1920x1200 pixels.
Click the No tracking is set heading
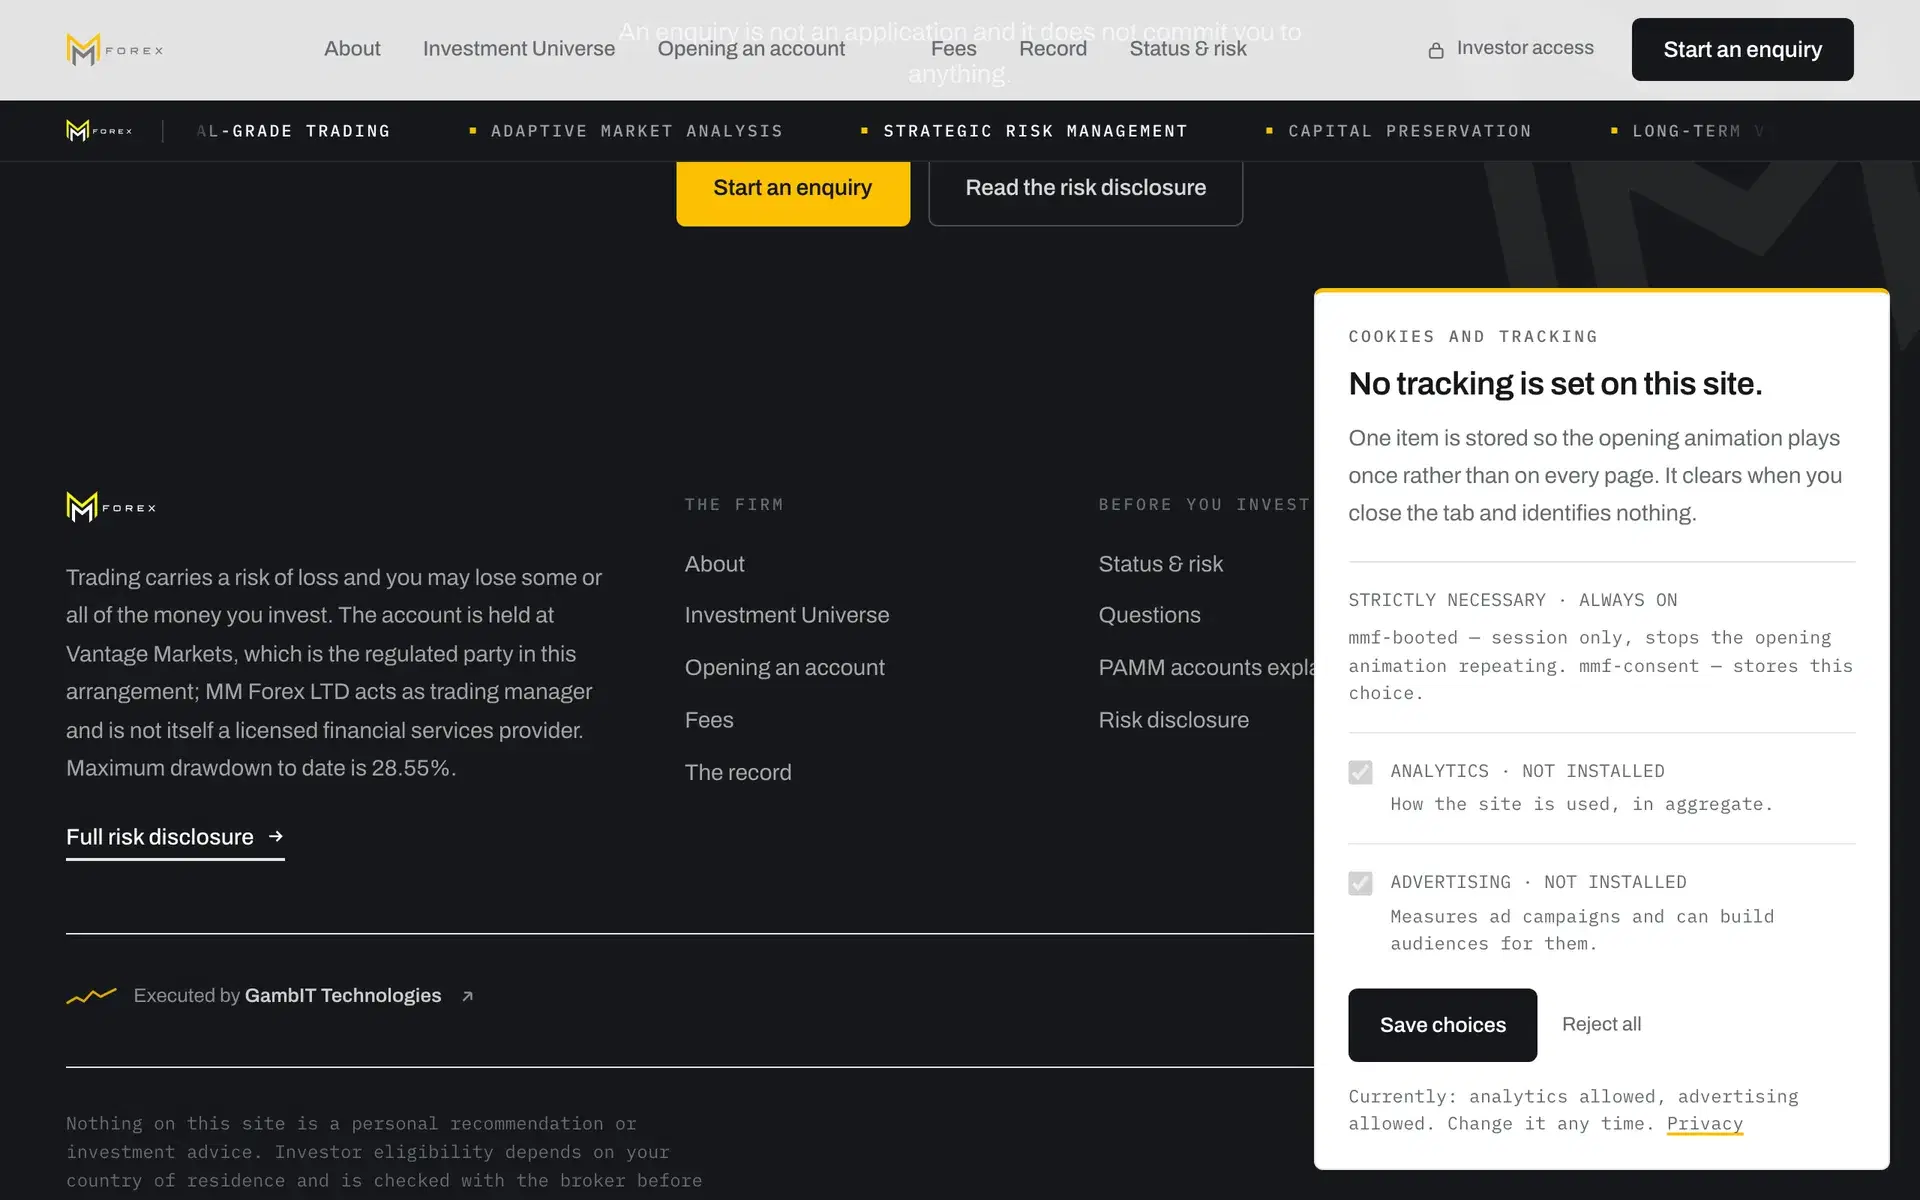tap(1555, 384)
